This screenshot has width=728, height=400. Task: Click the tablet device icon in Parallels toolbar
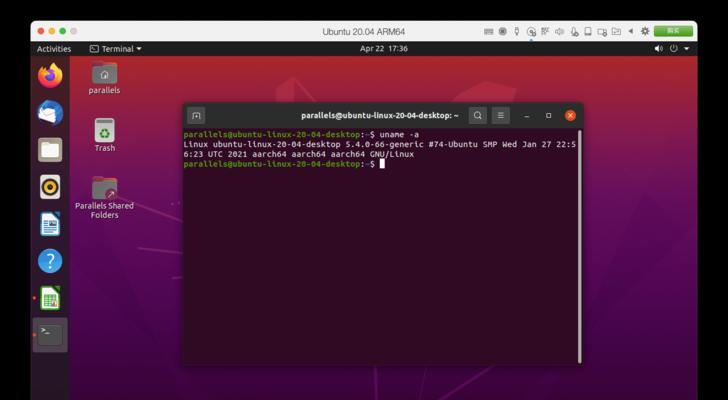click(x=588, y=32)
